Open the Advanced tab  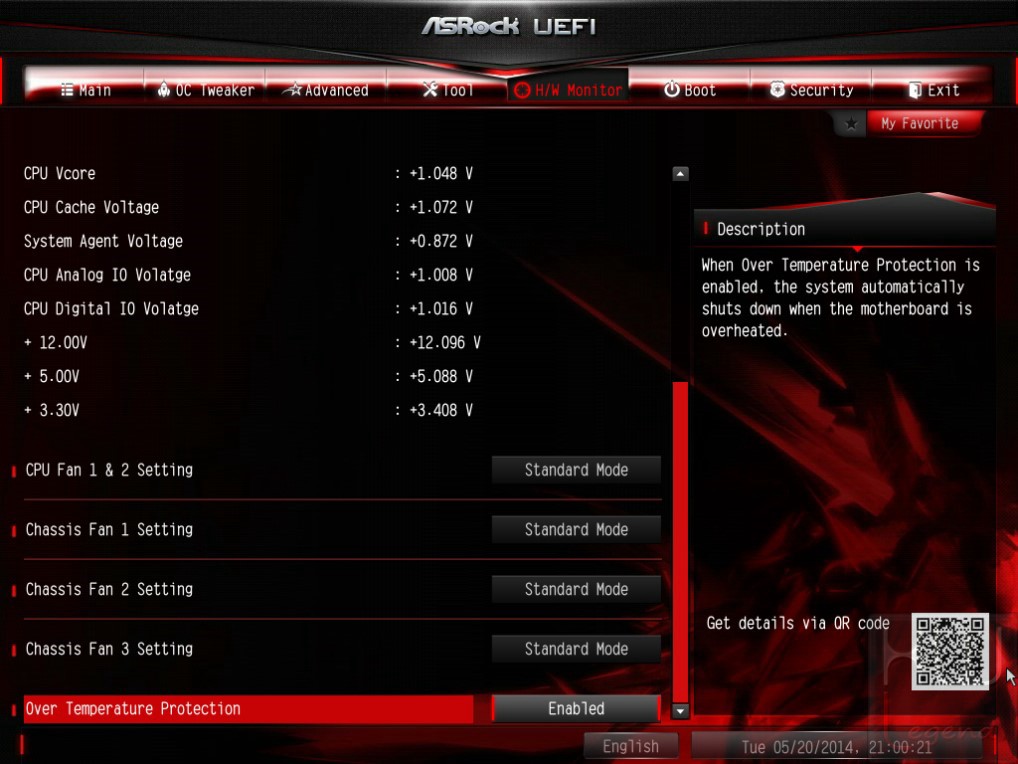pyautogui.click(x=327, y=90)
